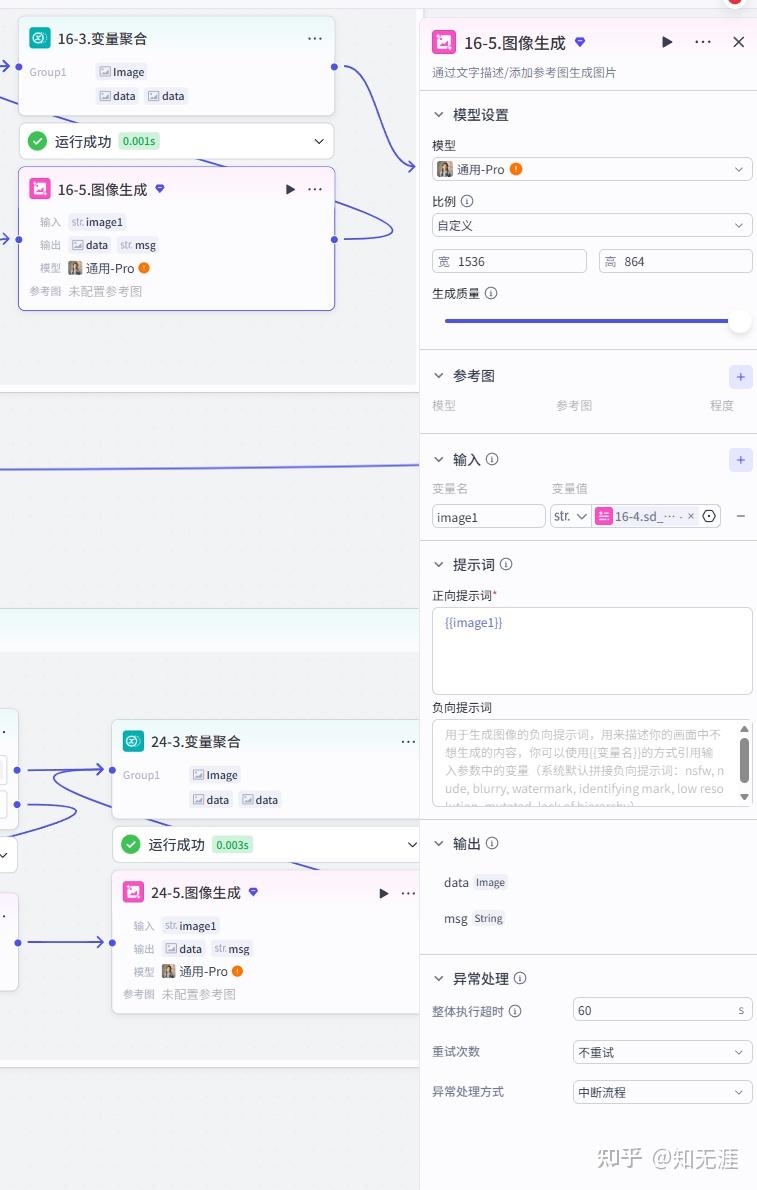Click target selector icon next to variable value
Viewport: 757px width, 1190px height.
[x=709, y=516]
